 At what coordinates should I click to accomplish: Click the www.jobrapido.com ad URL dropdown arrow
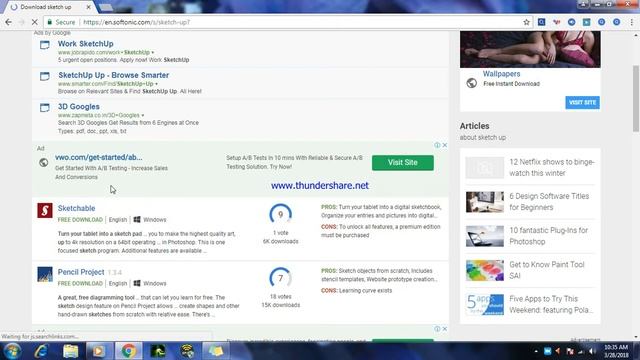tap(153, 53)
